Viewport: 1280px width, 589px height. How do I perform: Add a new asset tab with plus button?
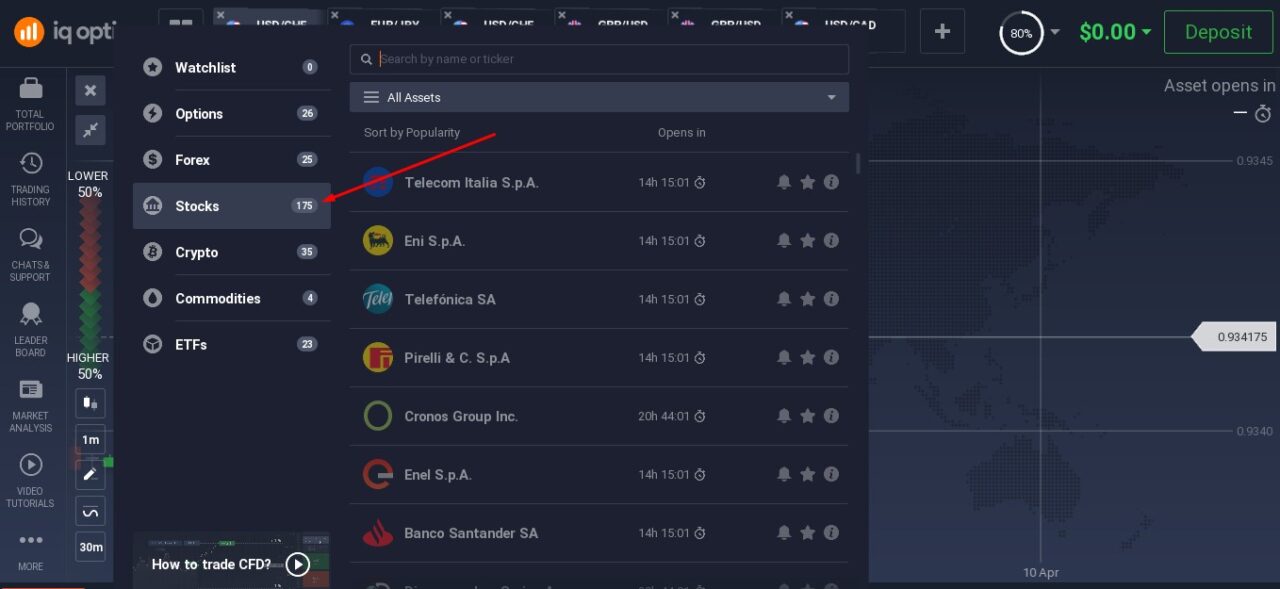click(942, 32)
